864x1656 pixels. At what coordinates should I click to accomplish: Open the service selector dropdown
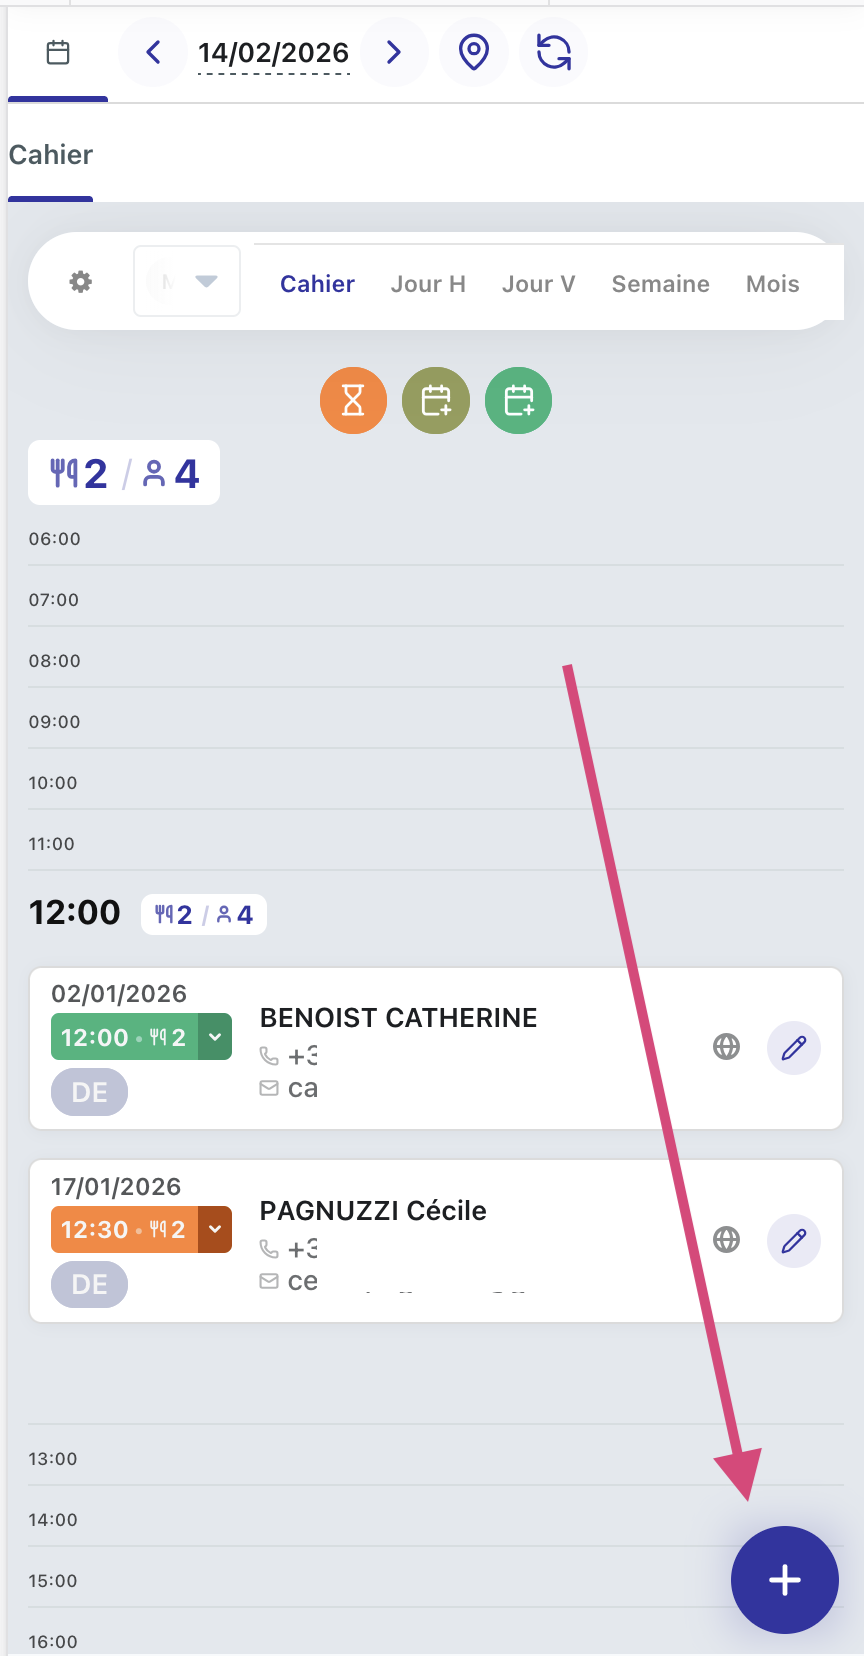point(187,282)
